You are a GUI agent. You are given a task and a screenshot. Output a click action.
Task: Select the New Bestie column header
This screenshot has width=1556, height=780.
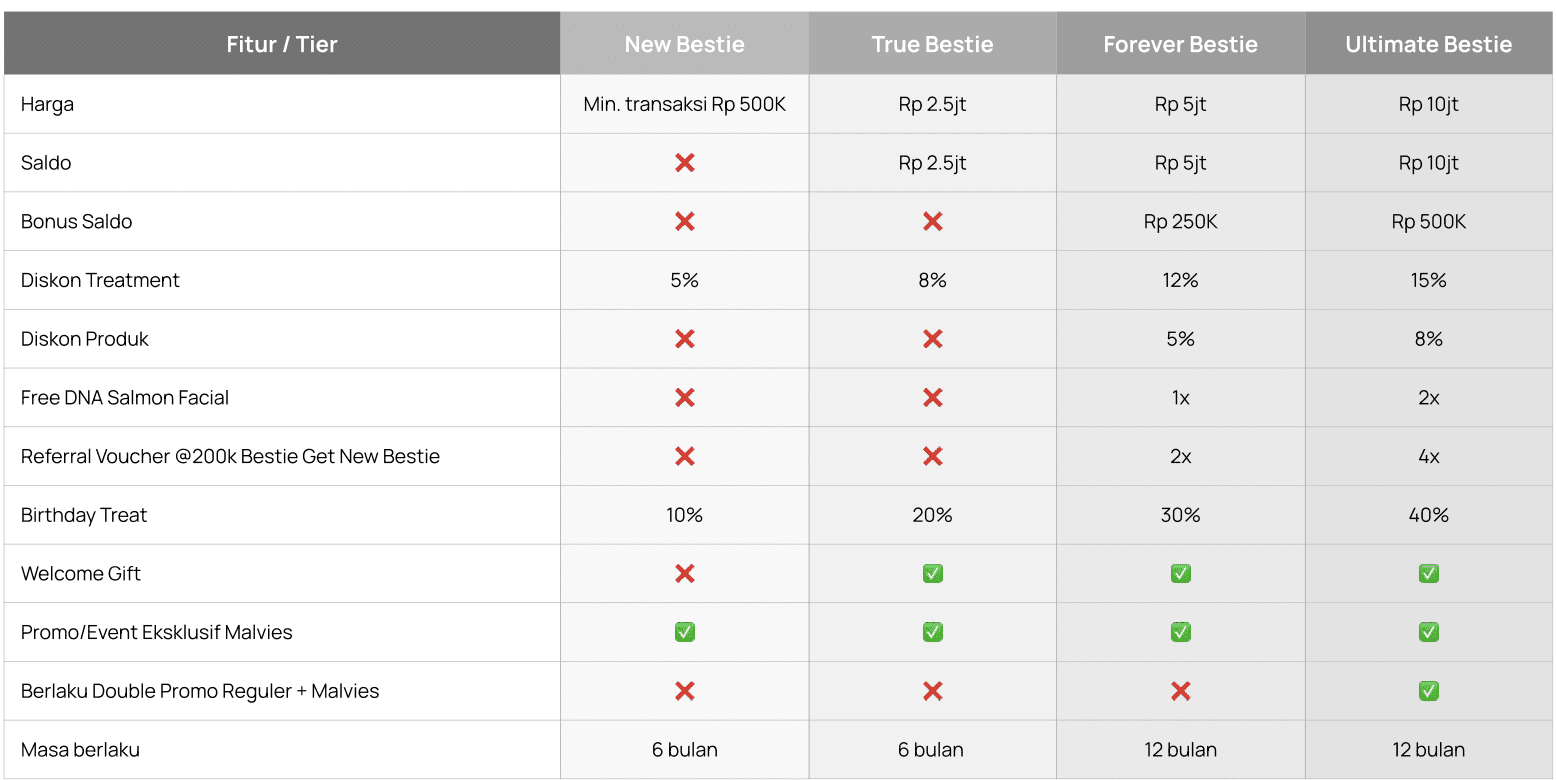685,44
